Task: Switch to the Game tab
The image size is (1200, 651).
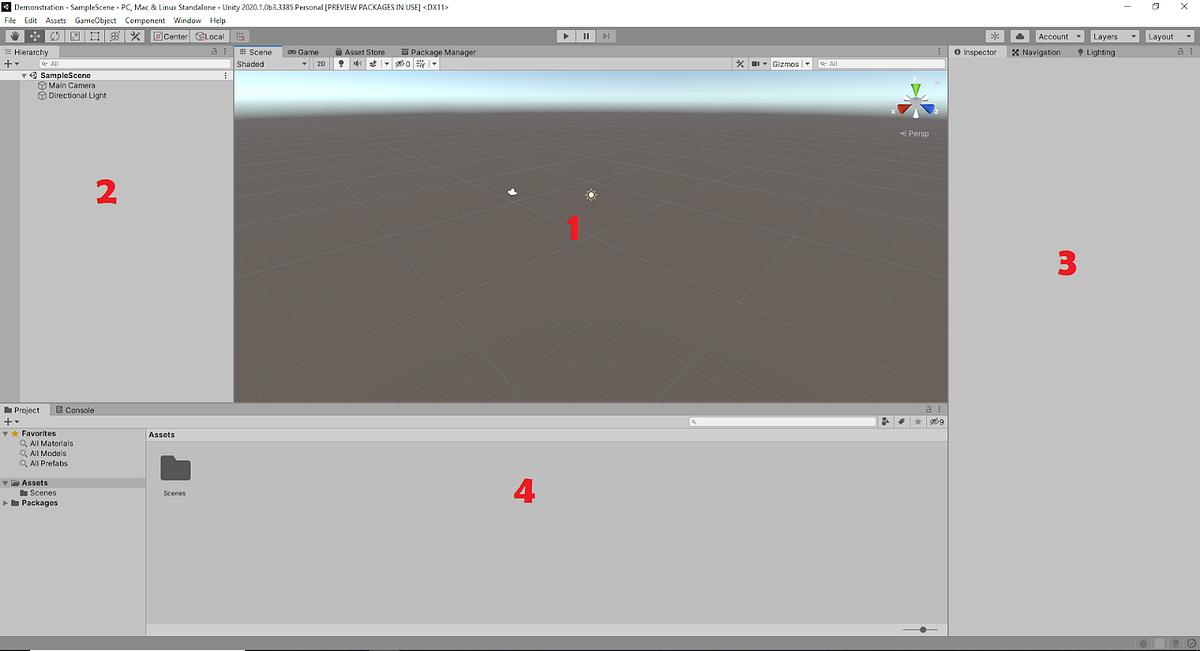Action: [303, 51]
